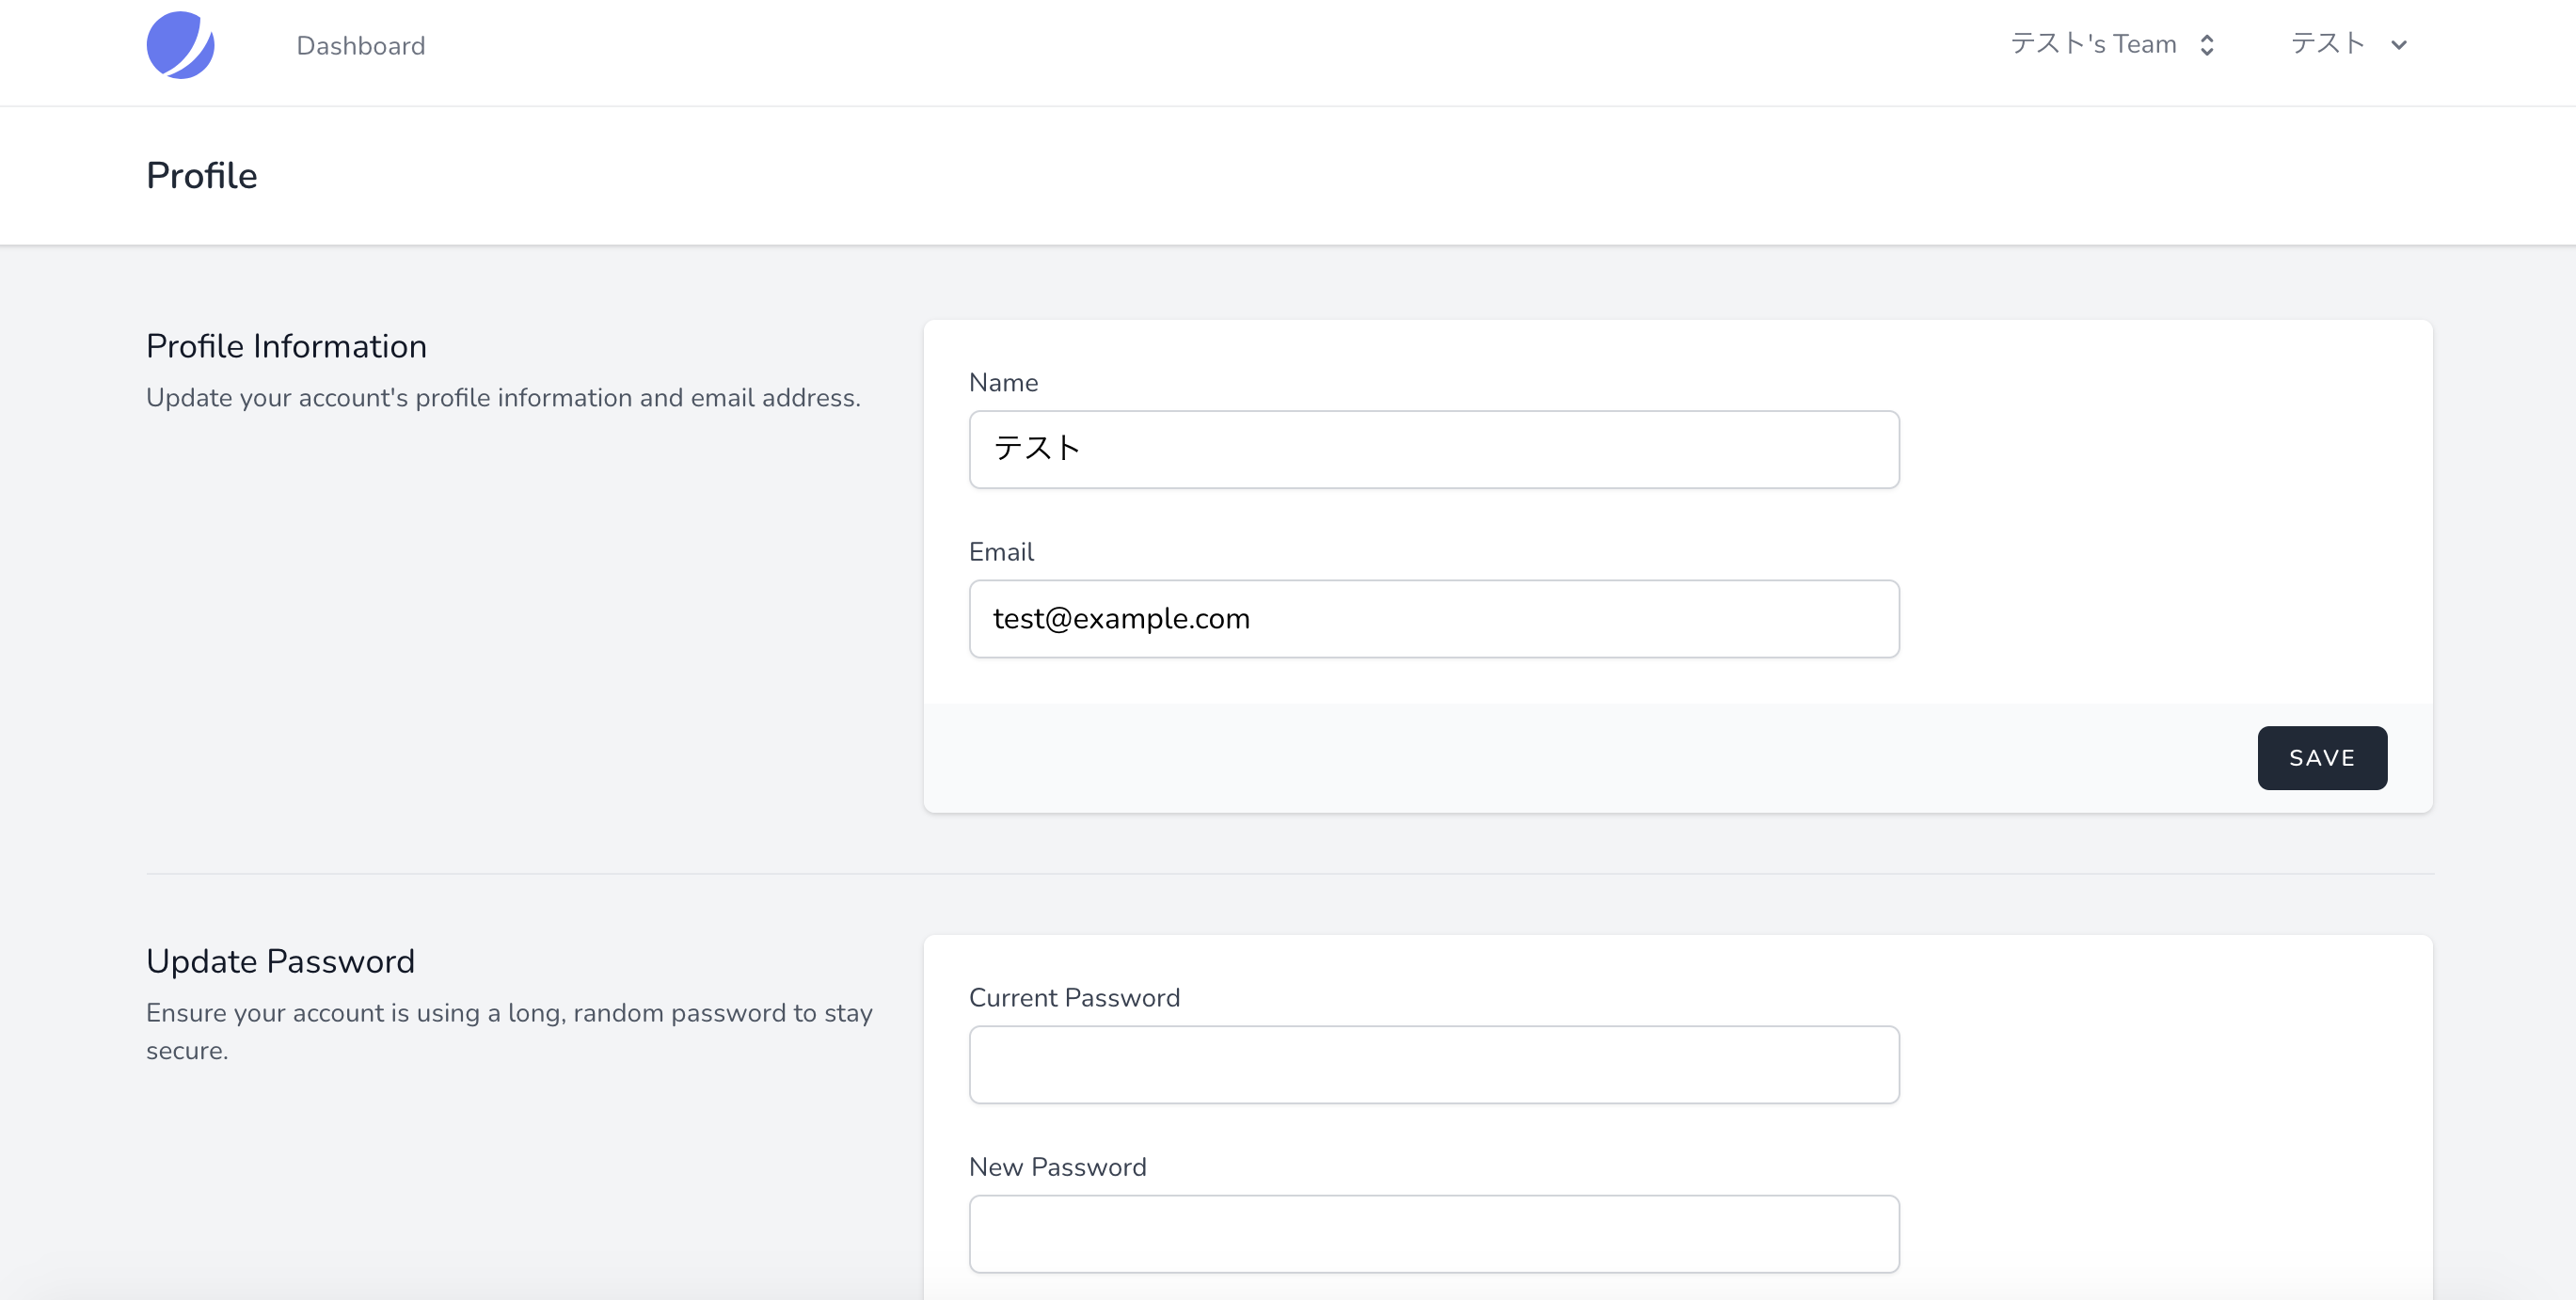Focus the Name input field
This screenshot has height=1300, width=2576.
point(1433,449)
